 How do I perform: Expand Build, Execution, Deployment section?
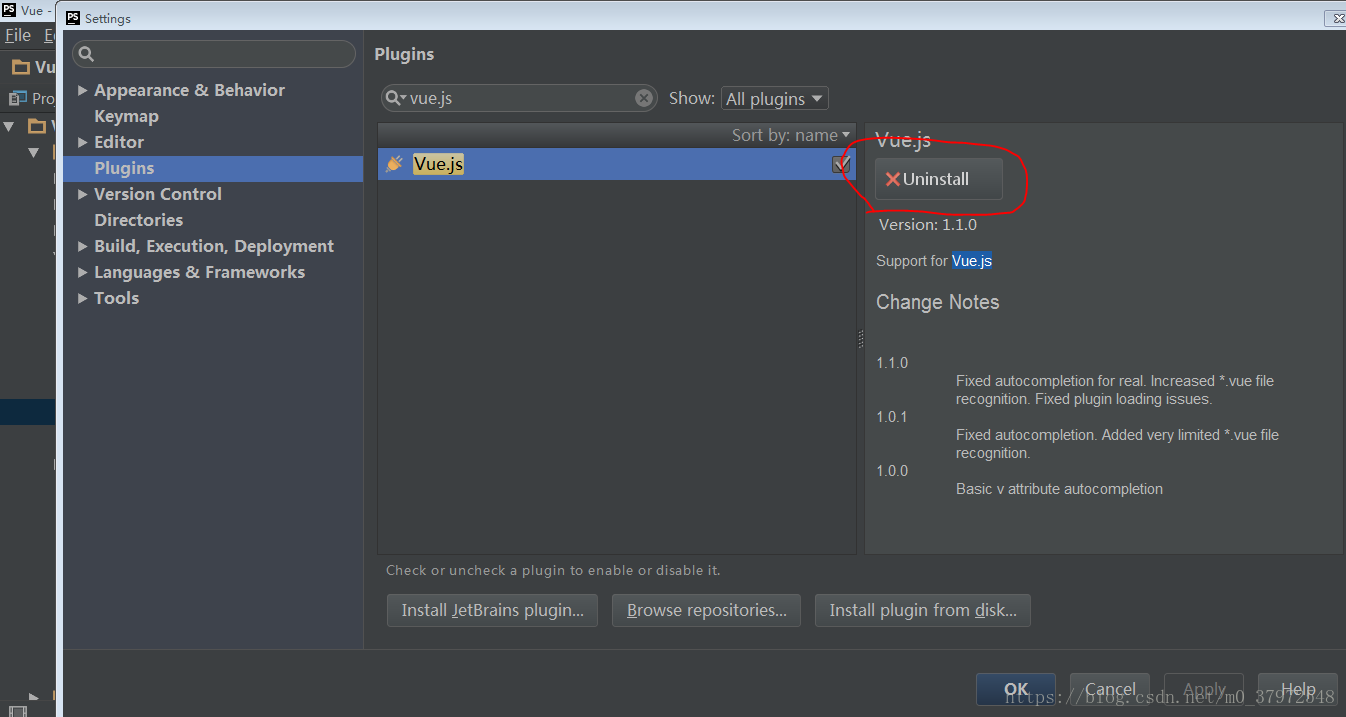click(x=82, y=246)
